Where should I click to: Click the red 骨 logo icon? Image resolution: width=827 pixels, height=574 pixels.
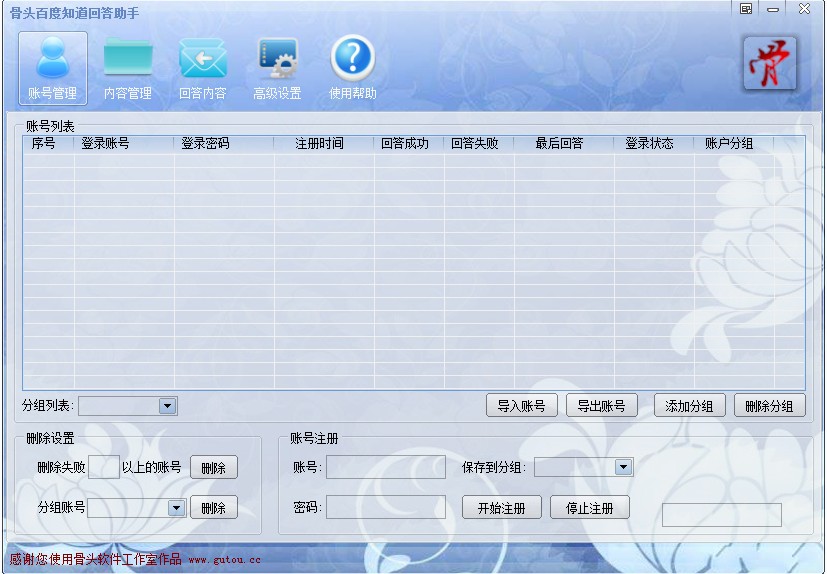point(770,63)
